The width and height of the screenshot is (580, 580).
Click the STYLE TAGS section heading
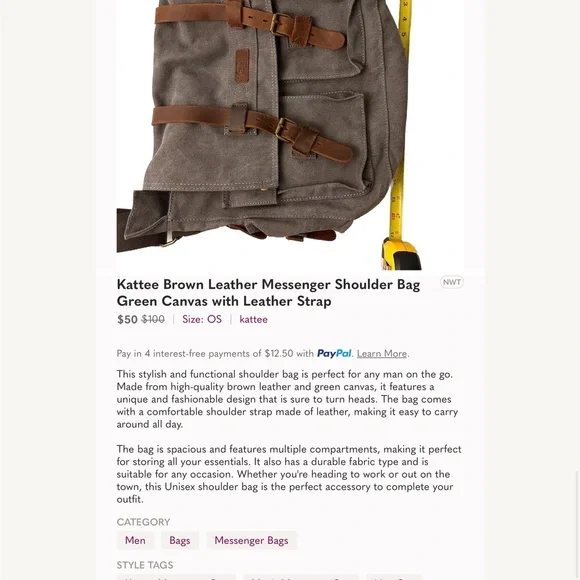(145, 565)
